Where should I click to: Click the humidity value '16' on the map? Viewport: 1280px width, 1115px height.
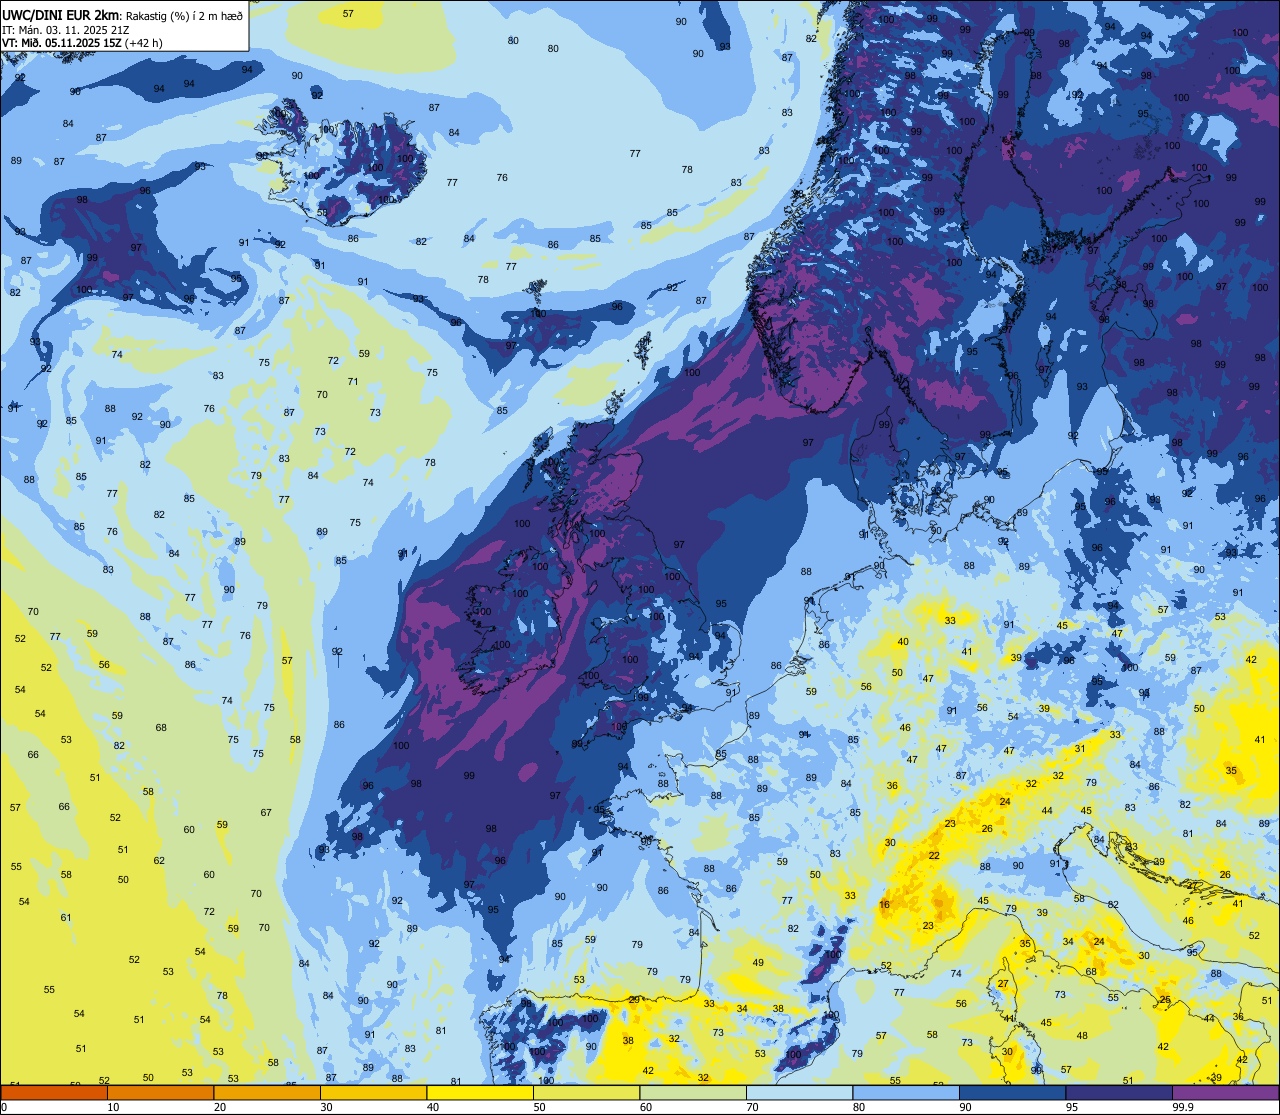tap(885, 905)
